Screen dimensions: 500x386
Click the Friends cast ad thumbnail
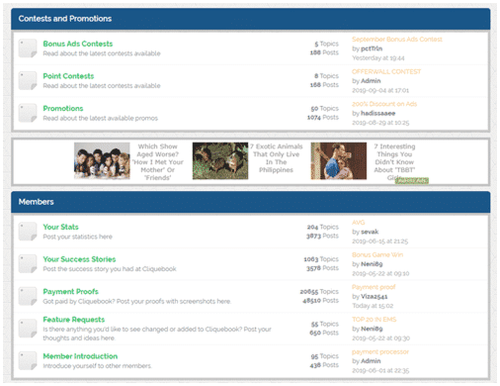(102, 161)
